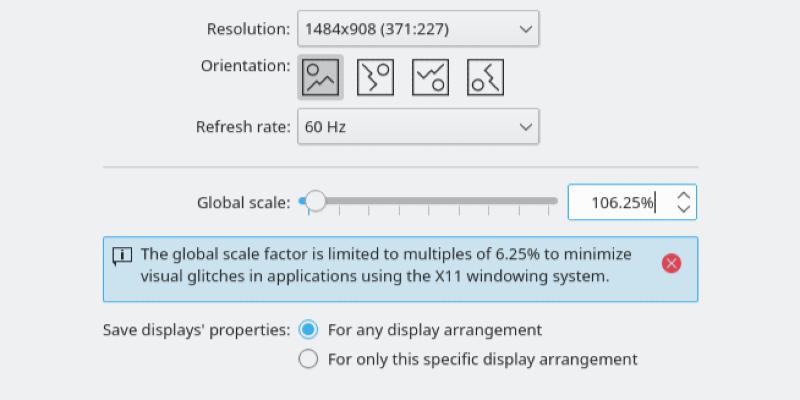Image resolution: width=800 pixels, height=400 pixels.
Task: Click the "Refresh rate:" label
Action: (243, 127)
